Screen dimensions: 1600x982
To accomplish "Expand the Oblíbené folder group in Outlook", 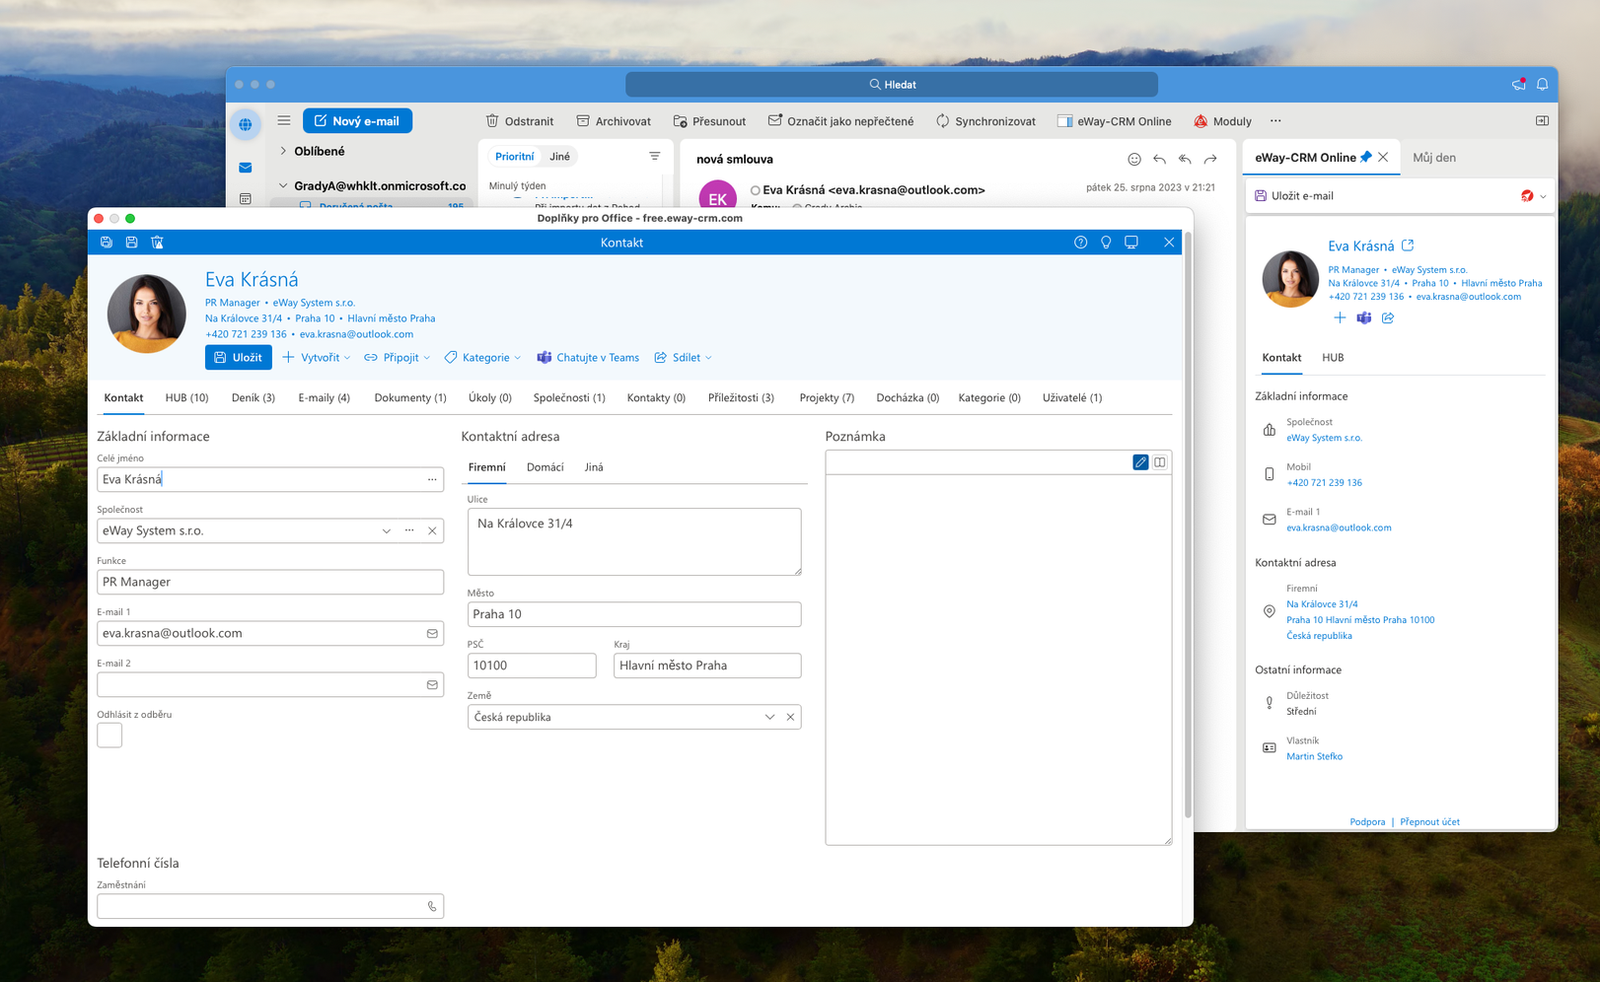I will [283, 151].
